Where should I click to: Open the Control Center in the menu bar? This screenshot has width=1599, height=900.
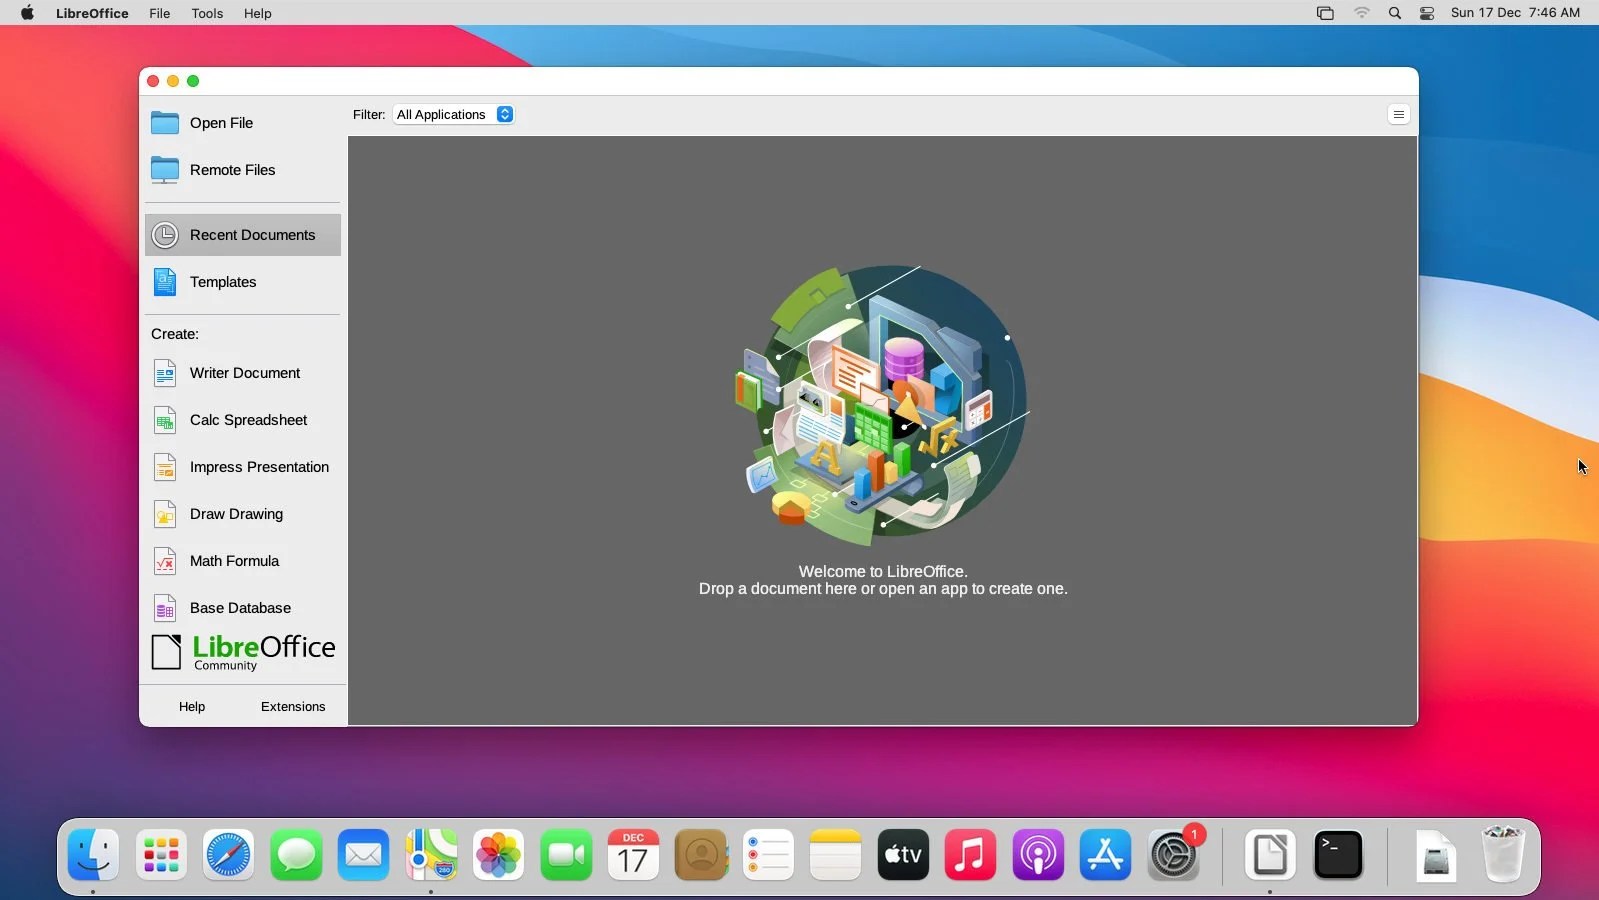1427,13
